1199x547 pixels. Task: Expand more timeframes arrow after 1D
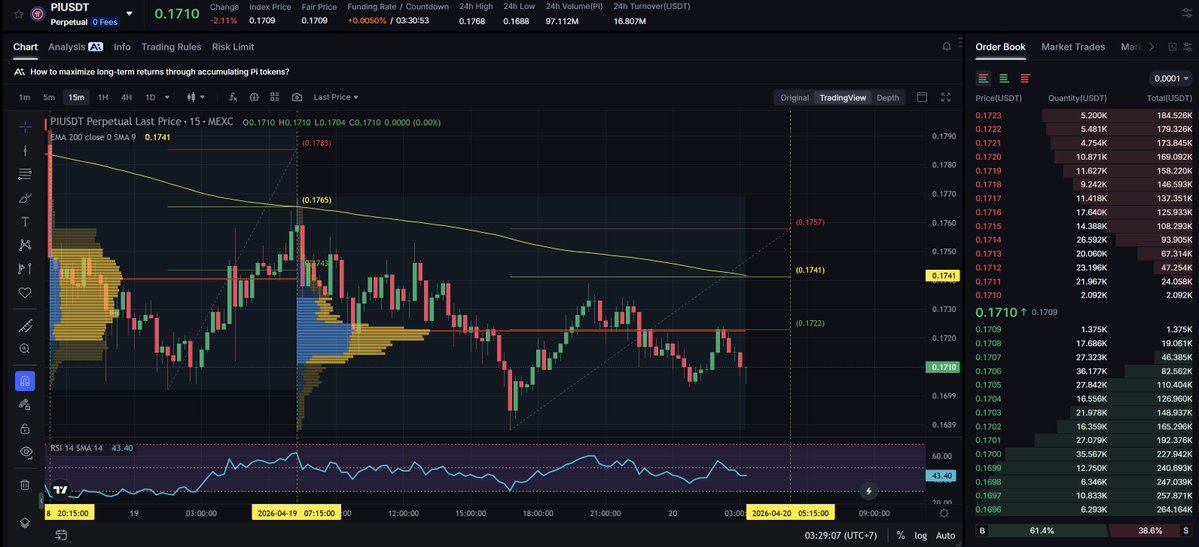167,97
